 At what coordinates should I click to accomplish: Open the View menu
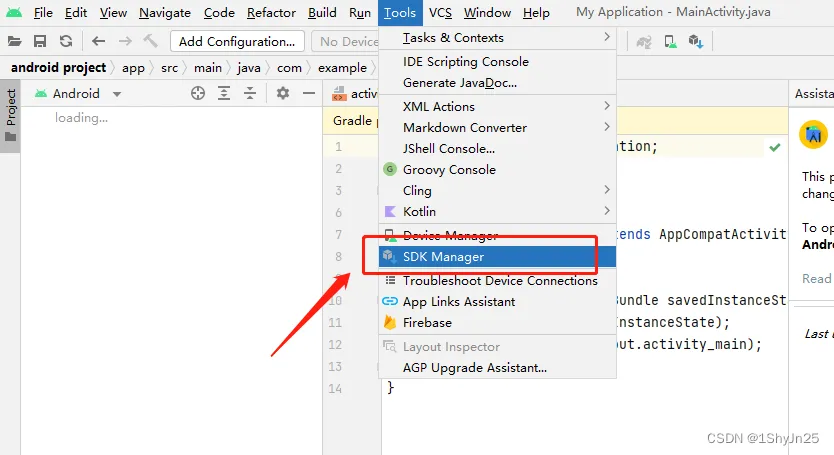click(x=113, y=12)
